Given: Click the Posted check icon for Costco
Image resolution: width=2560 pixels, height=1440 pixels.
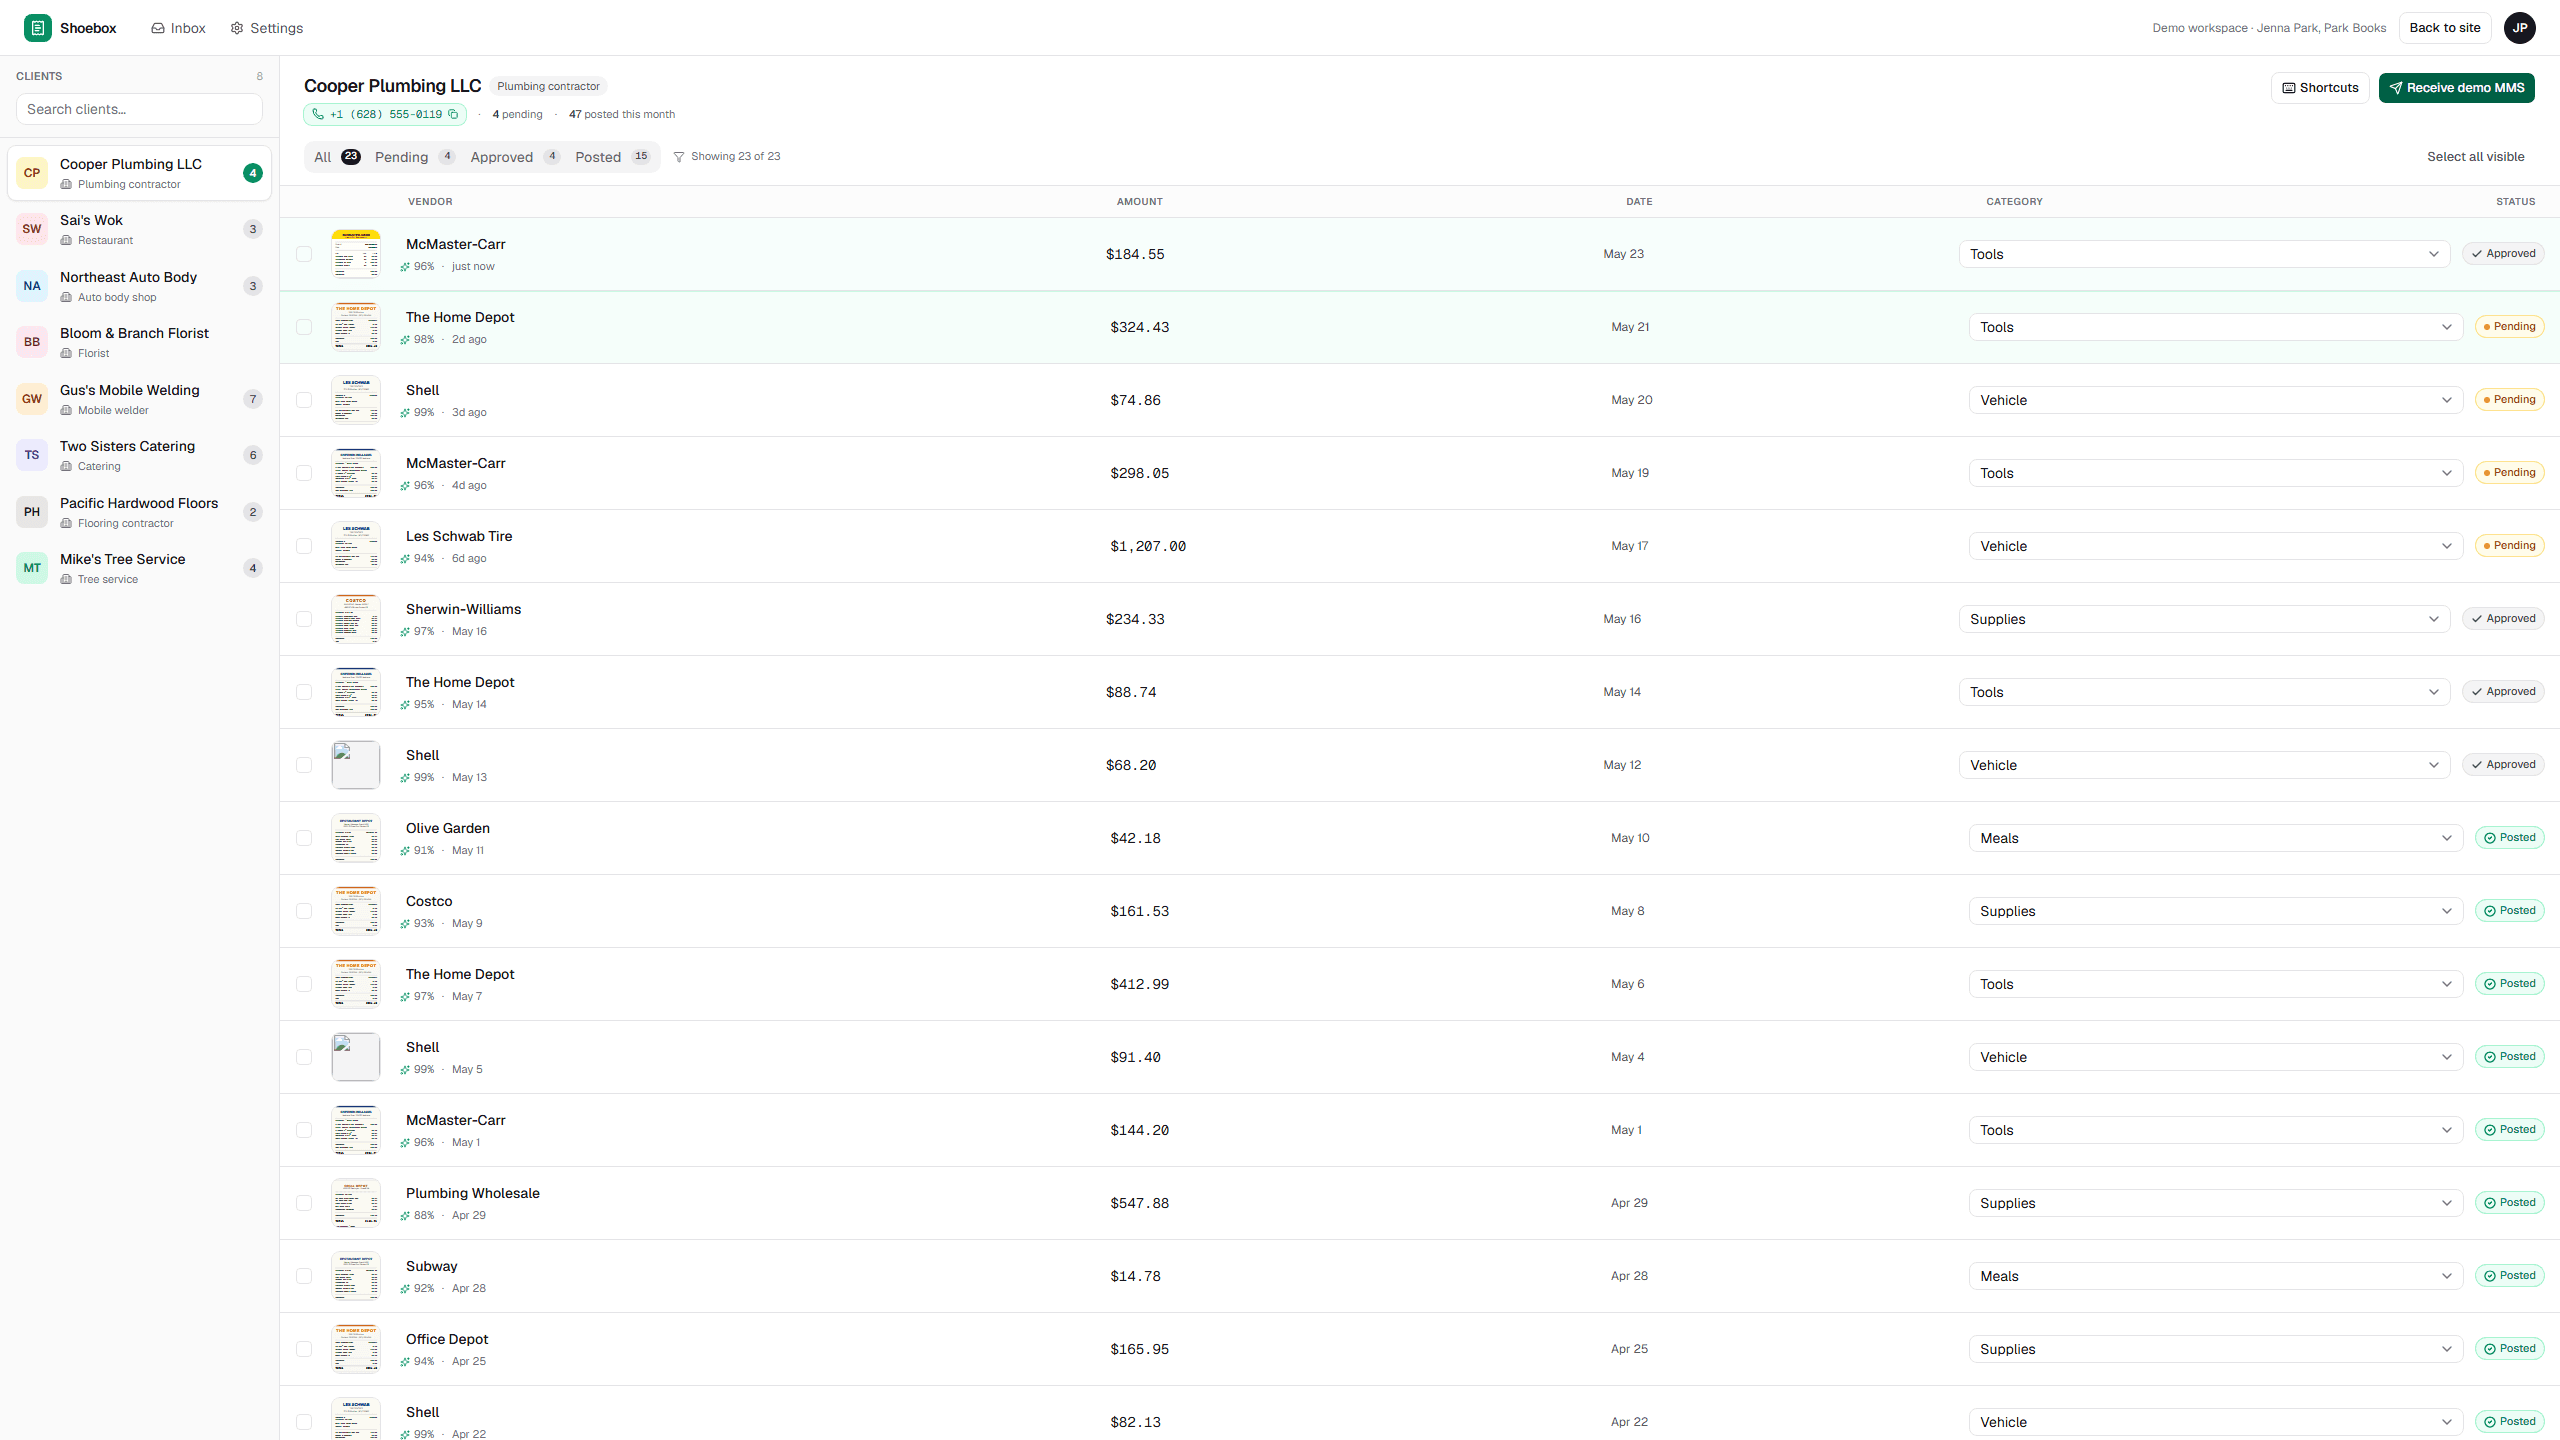Looking at the screenshot, I should coord(2490,911).
